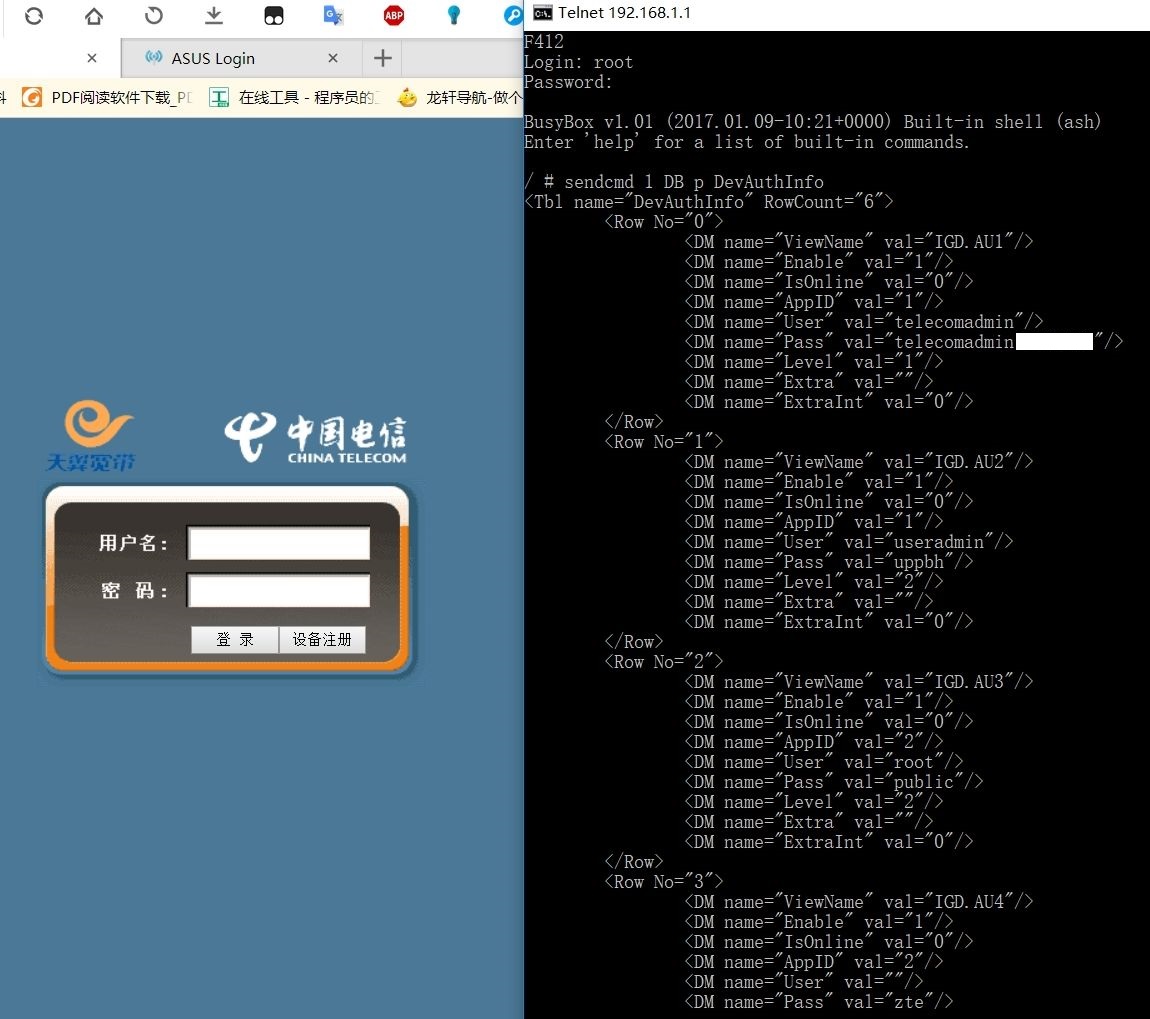Click the undo/restore history icon
Viewport: 1150px width, 1019px height.
click(x=153, y=15)
